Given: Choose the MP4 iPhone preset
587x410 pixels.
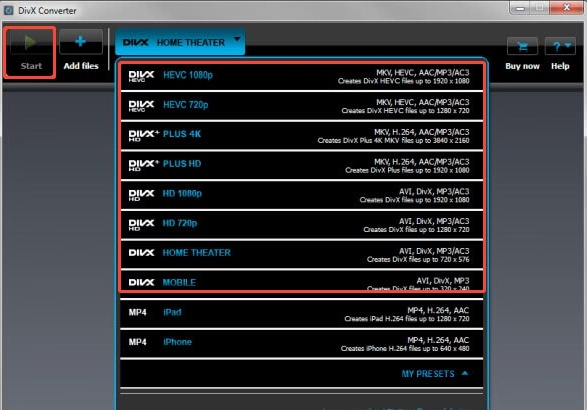Looking at the screenshot, I should (x=302, y=344).
